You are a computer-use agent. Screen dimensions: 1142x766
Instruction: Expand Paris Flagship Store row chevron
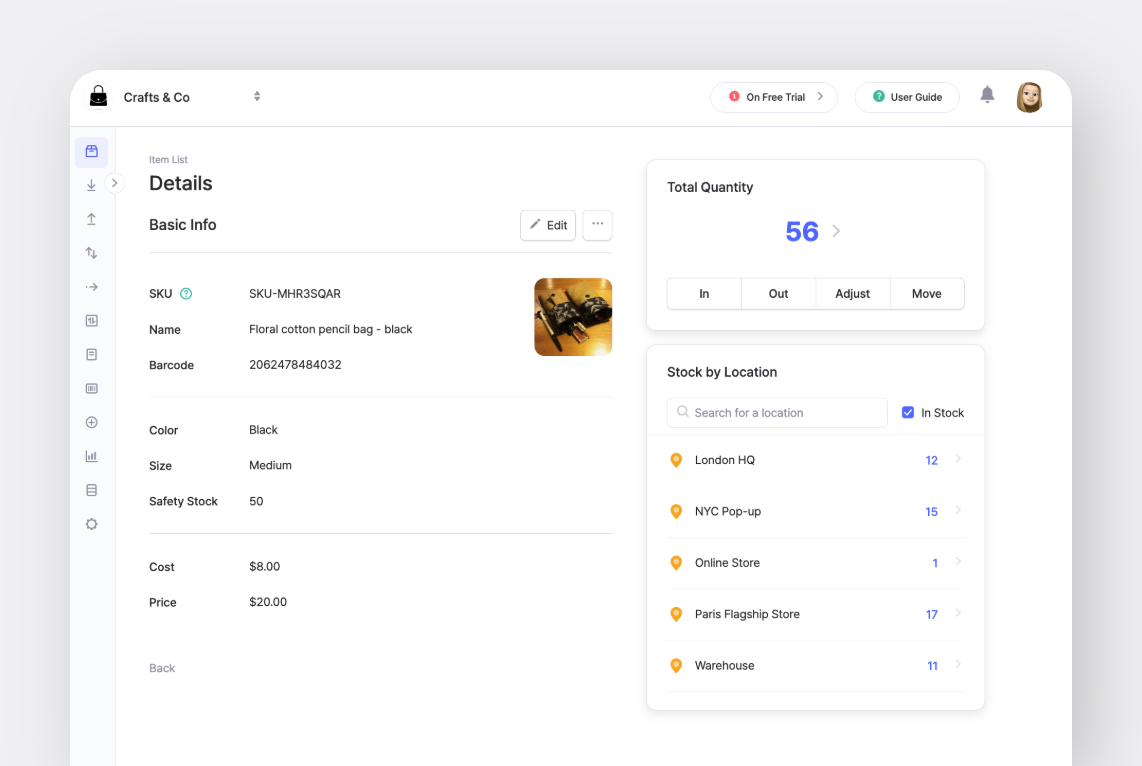coord(958,613)
